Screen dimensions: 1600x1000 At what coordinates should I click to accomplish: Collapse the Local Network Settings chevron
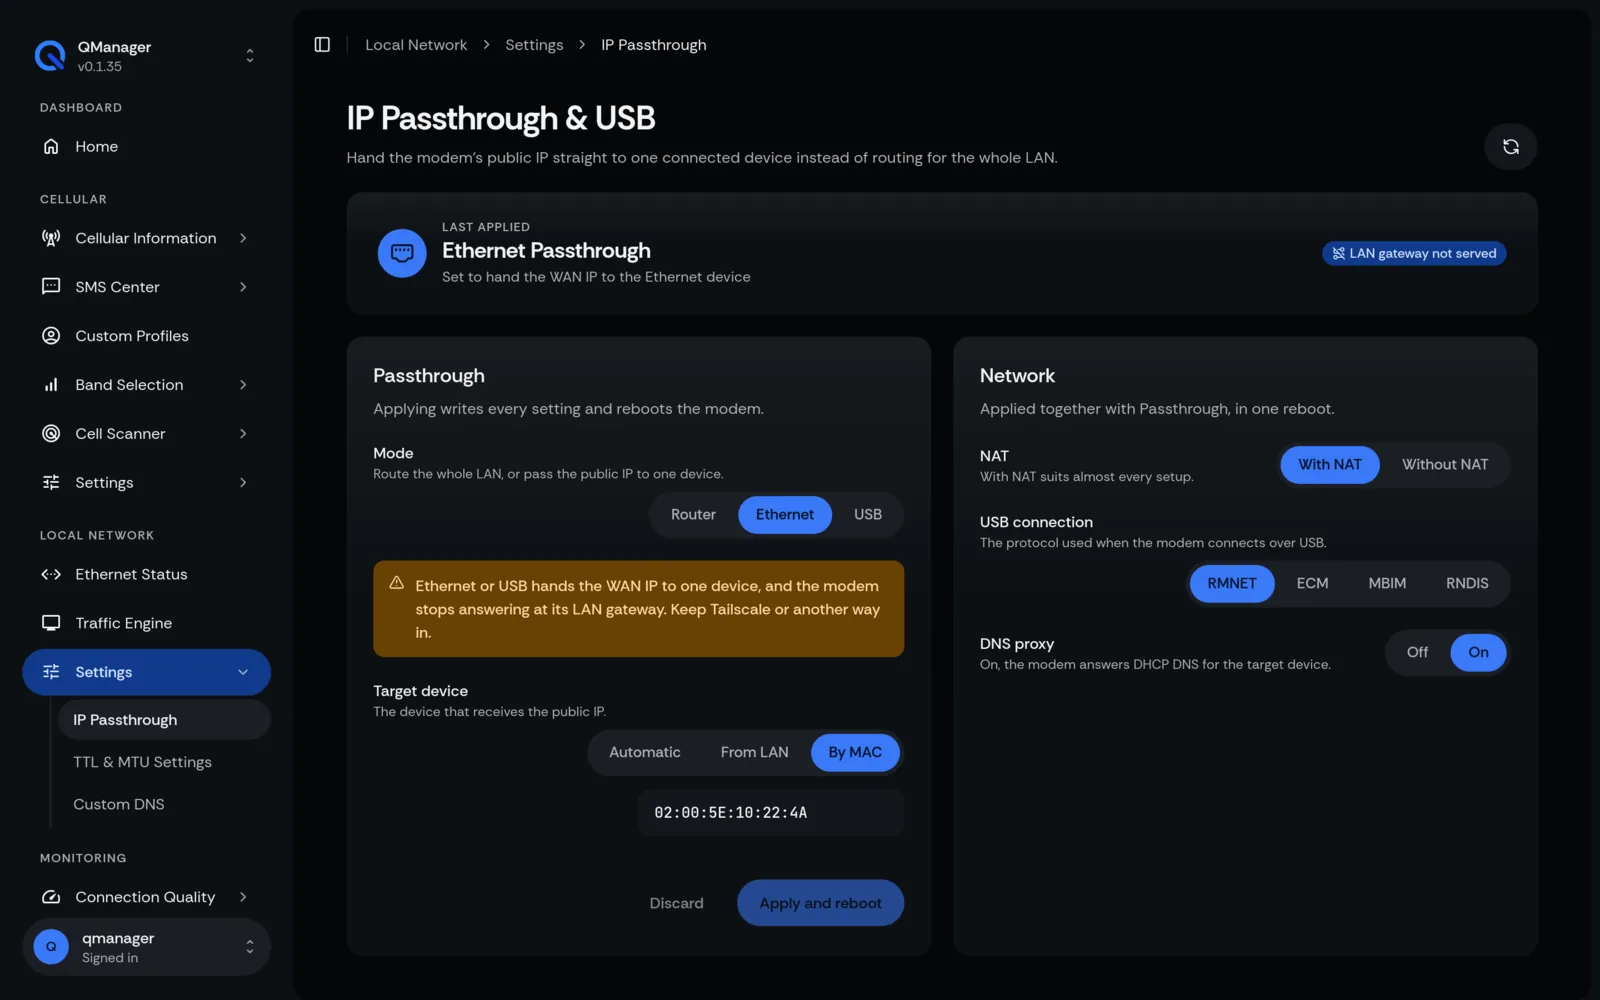[x=243, y=672]
